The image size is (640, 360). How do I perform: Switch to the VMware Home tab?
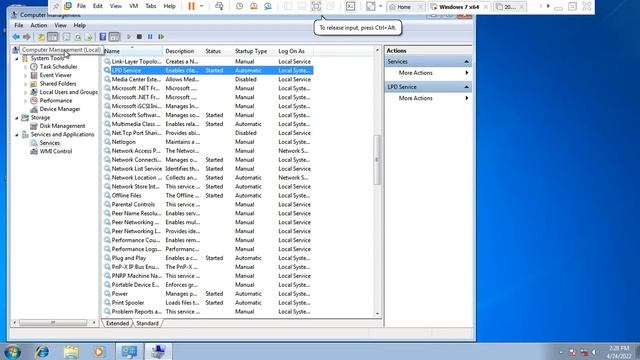point(404,7)
